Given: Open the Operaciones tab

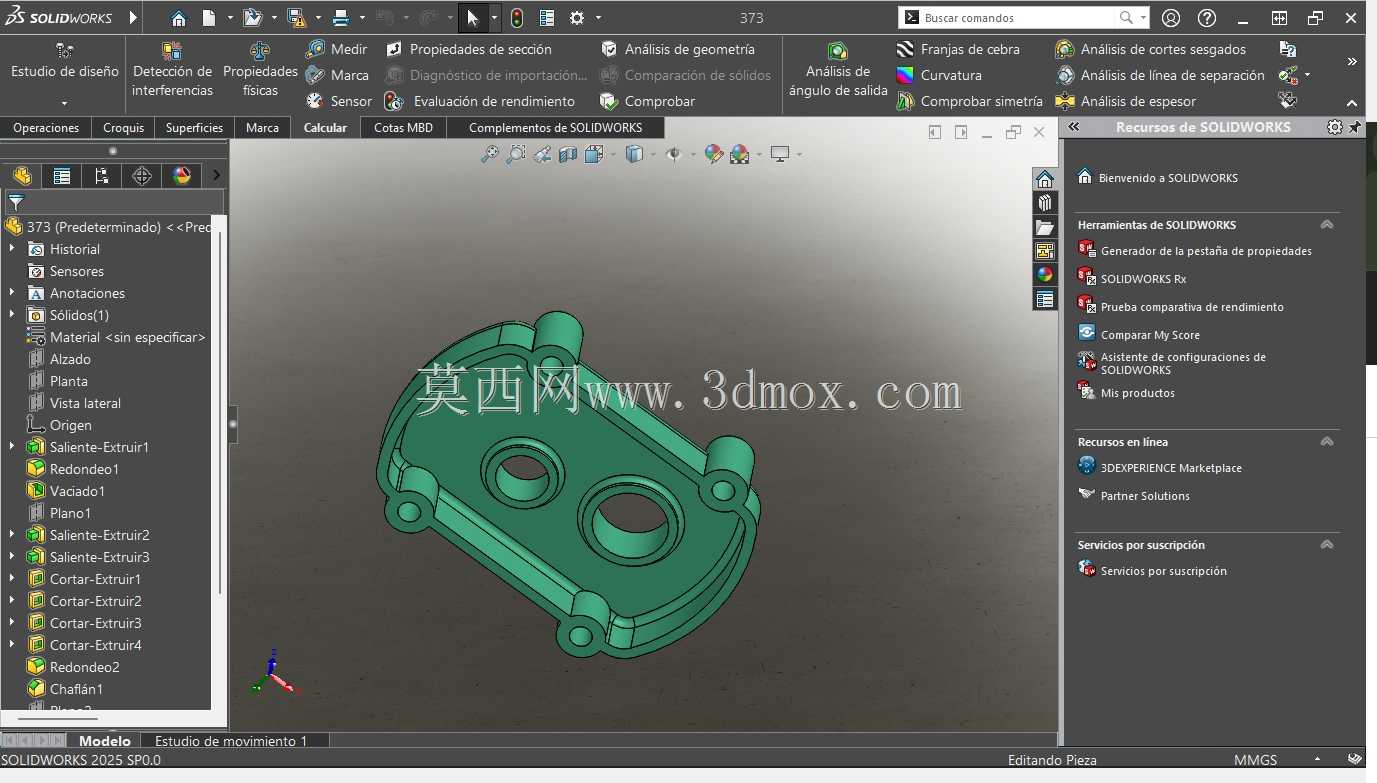Looking at the screenshot, I should coord(46,128).
